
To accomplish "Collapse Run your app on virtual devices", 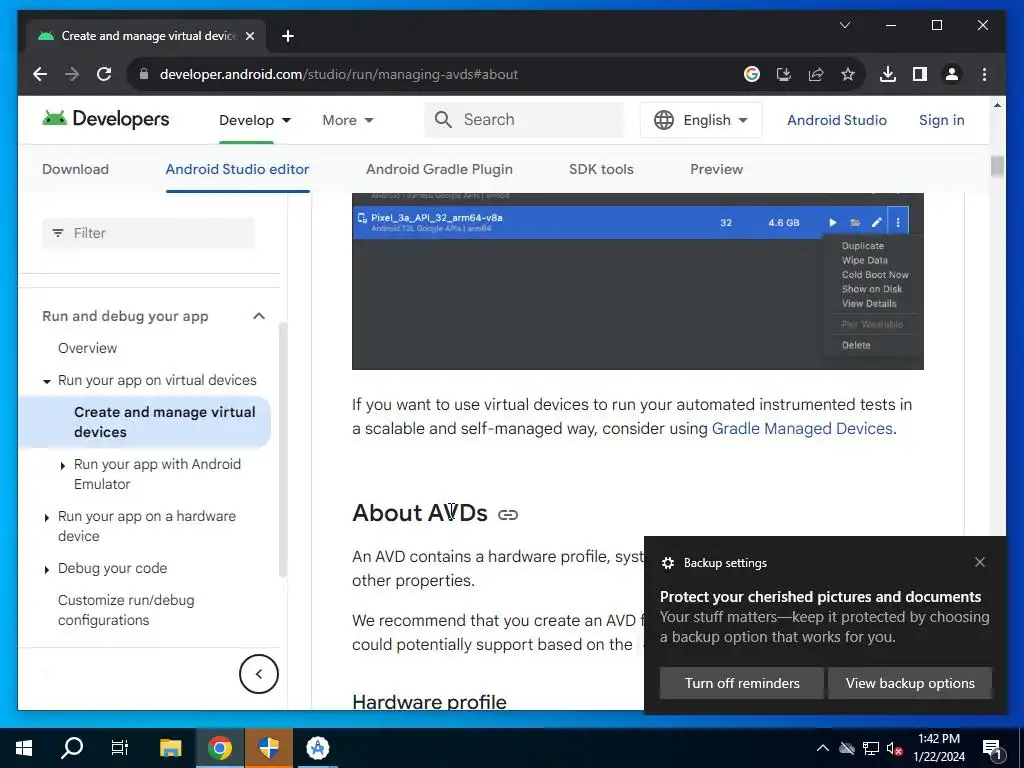I will click(46, 381).
